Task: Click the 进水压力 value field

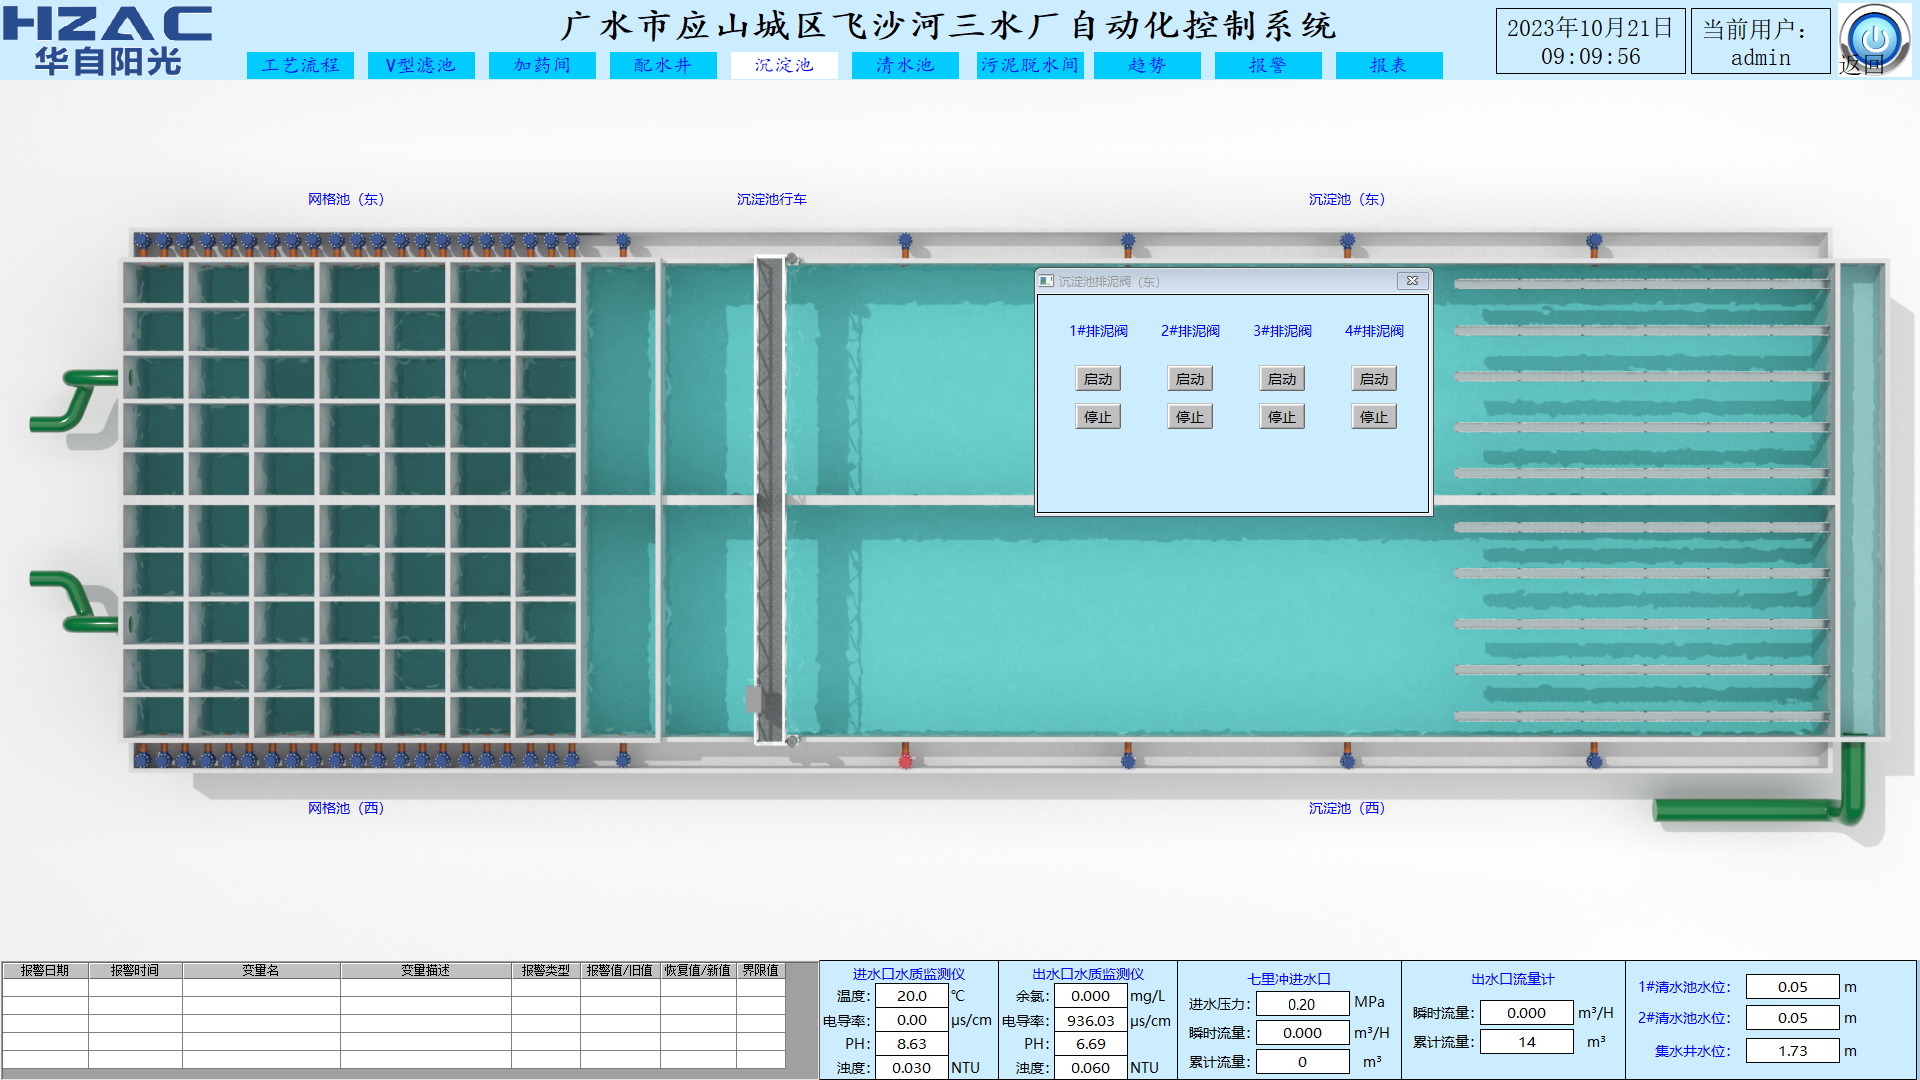Action: click(1302, 1004)
